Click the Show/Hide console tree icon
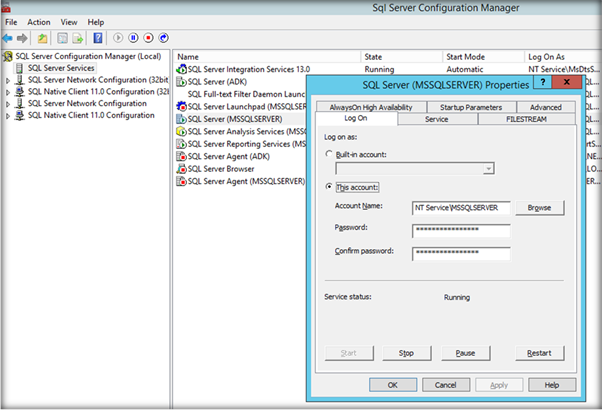Image resolution: width=602 pixels, height=410 pixels. 62,38
